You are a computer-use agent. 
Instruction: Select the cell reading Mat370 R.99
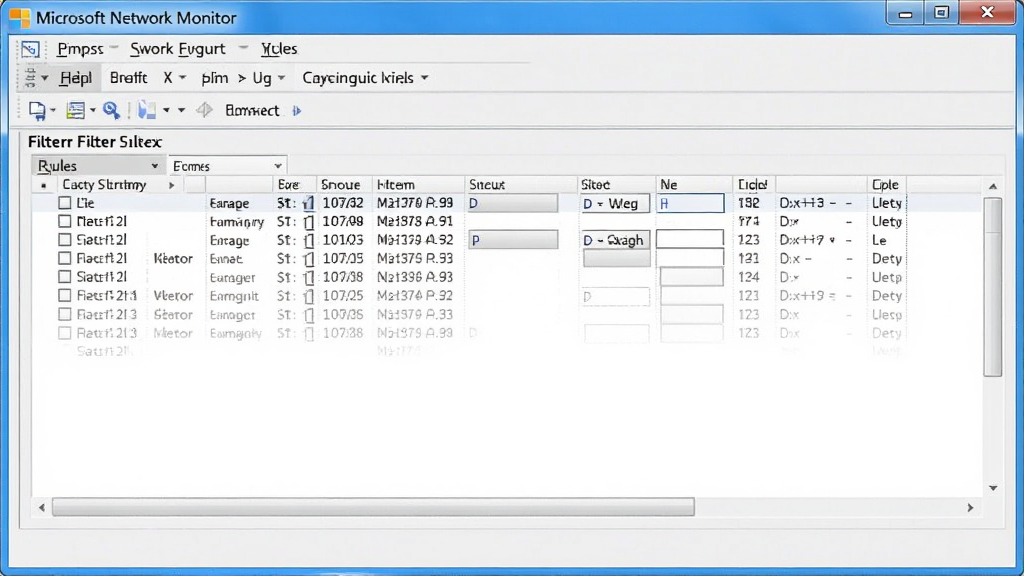415,203
